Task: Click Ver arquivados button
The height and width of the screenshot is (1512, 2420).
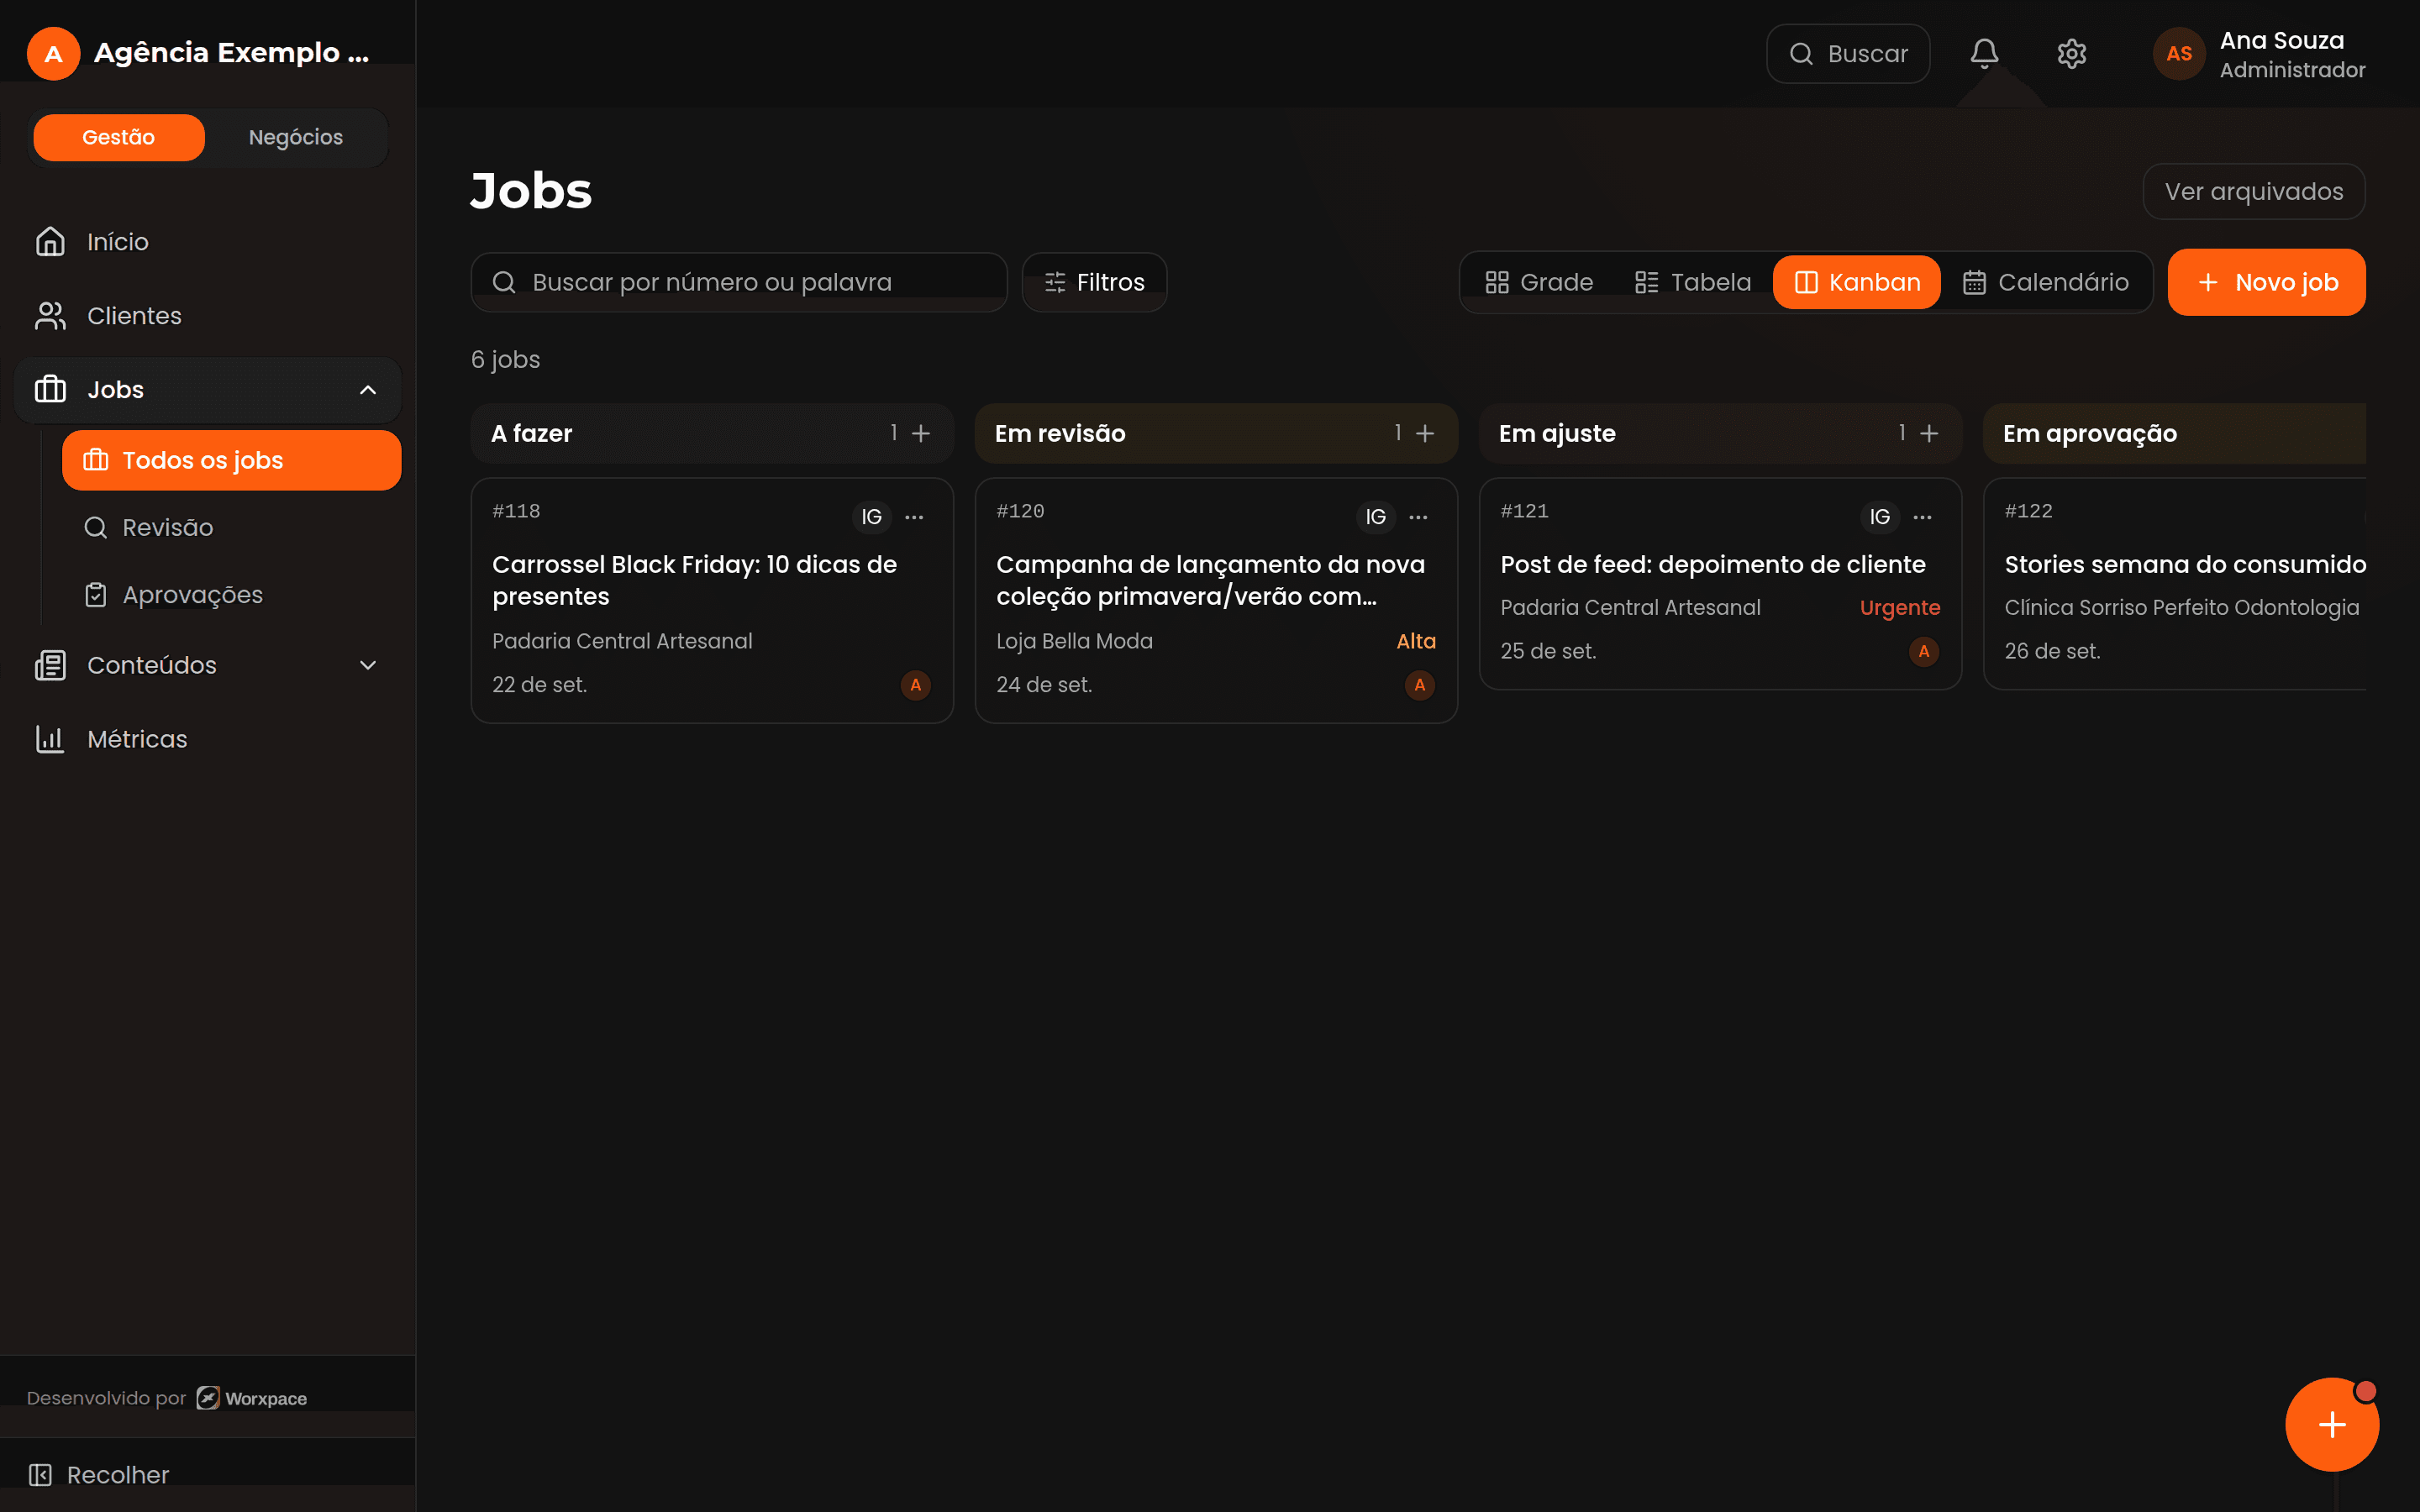Action: point(2254,191)
